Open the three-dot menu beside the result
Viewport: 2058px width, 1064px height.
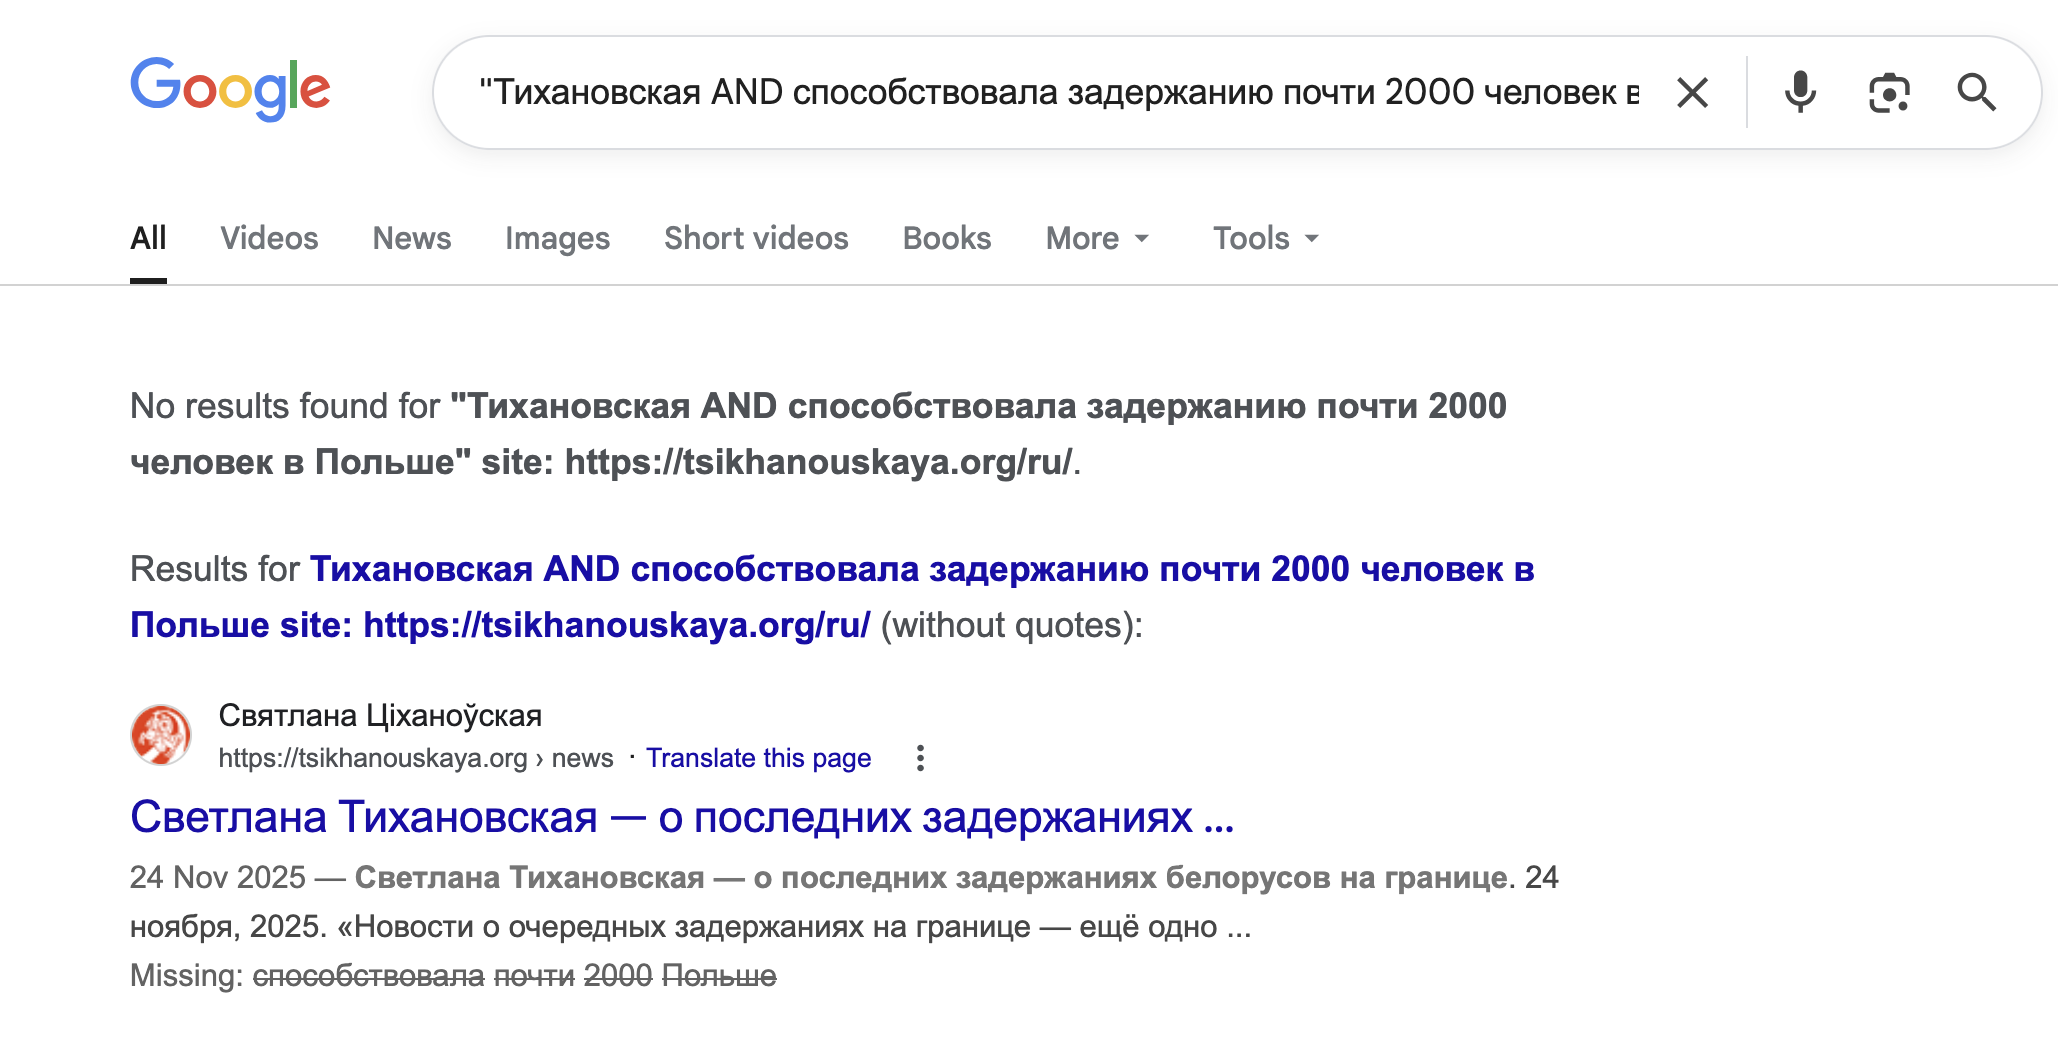(920, 759)
